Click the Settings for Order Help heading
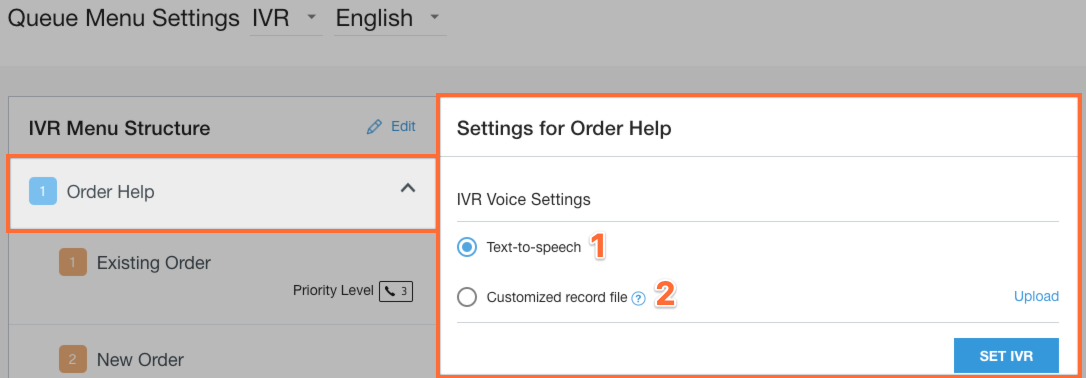The width and height of the screenshot is (1086, 378). coord(564,129)
